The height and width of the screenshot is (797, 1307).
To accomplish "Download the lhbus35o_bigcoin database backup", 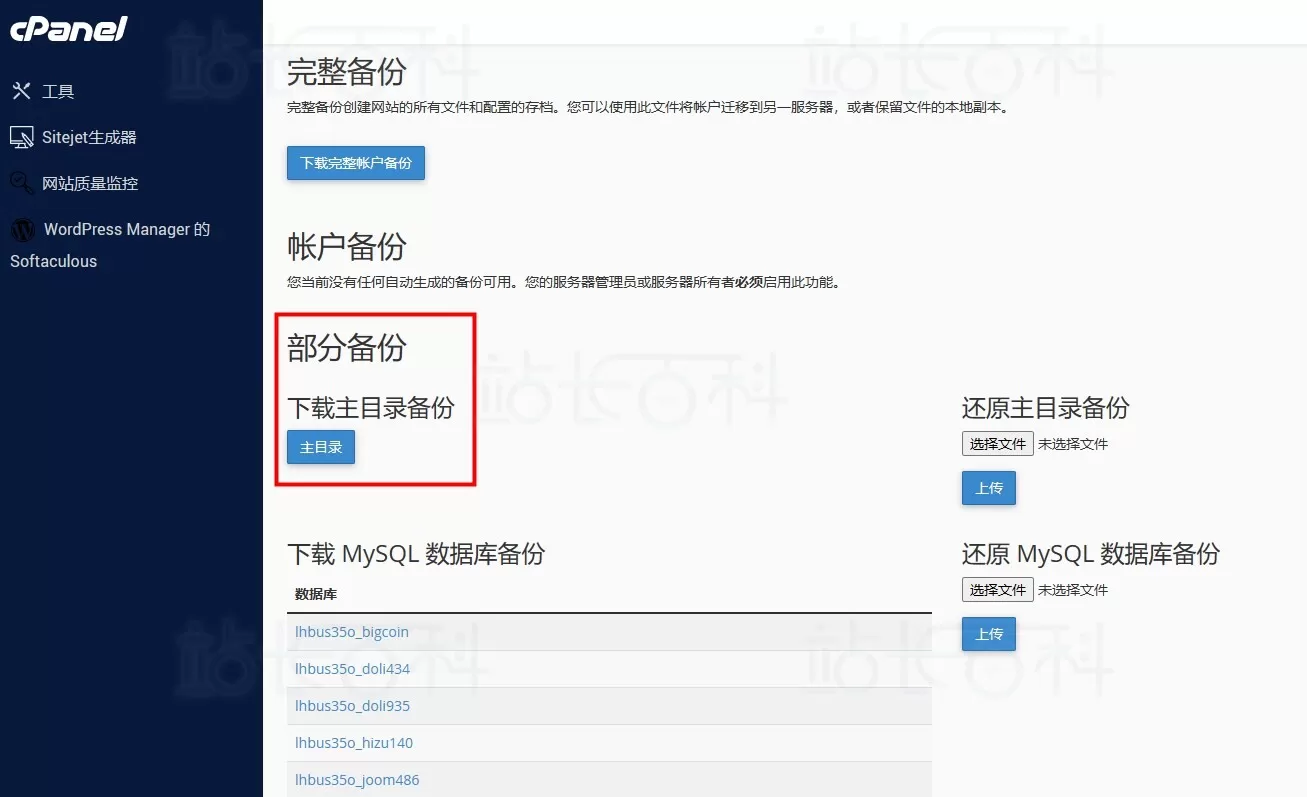I will coord(352,631).
